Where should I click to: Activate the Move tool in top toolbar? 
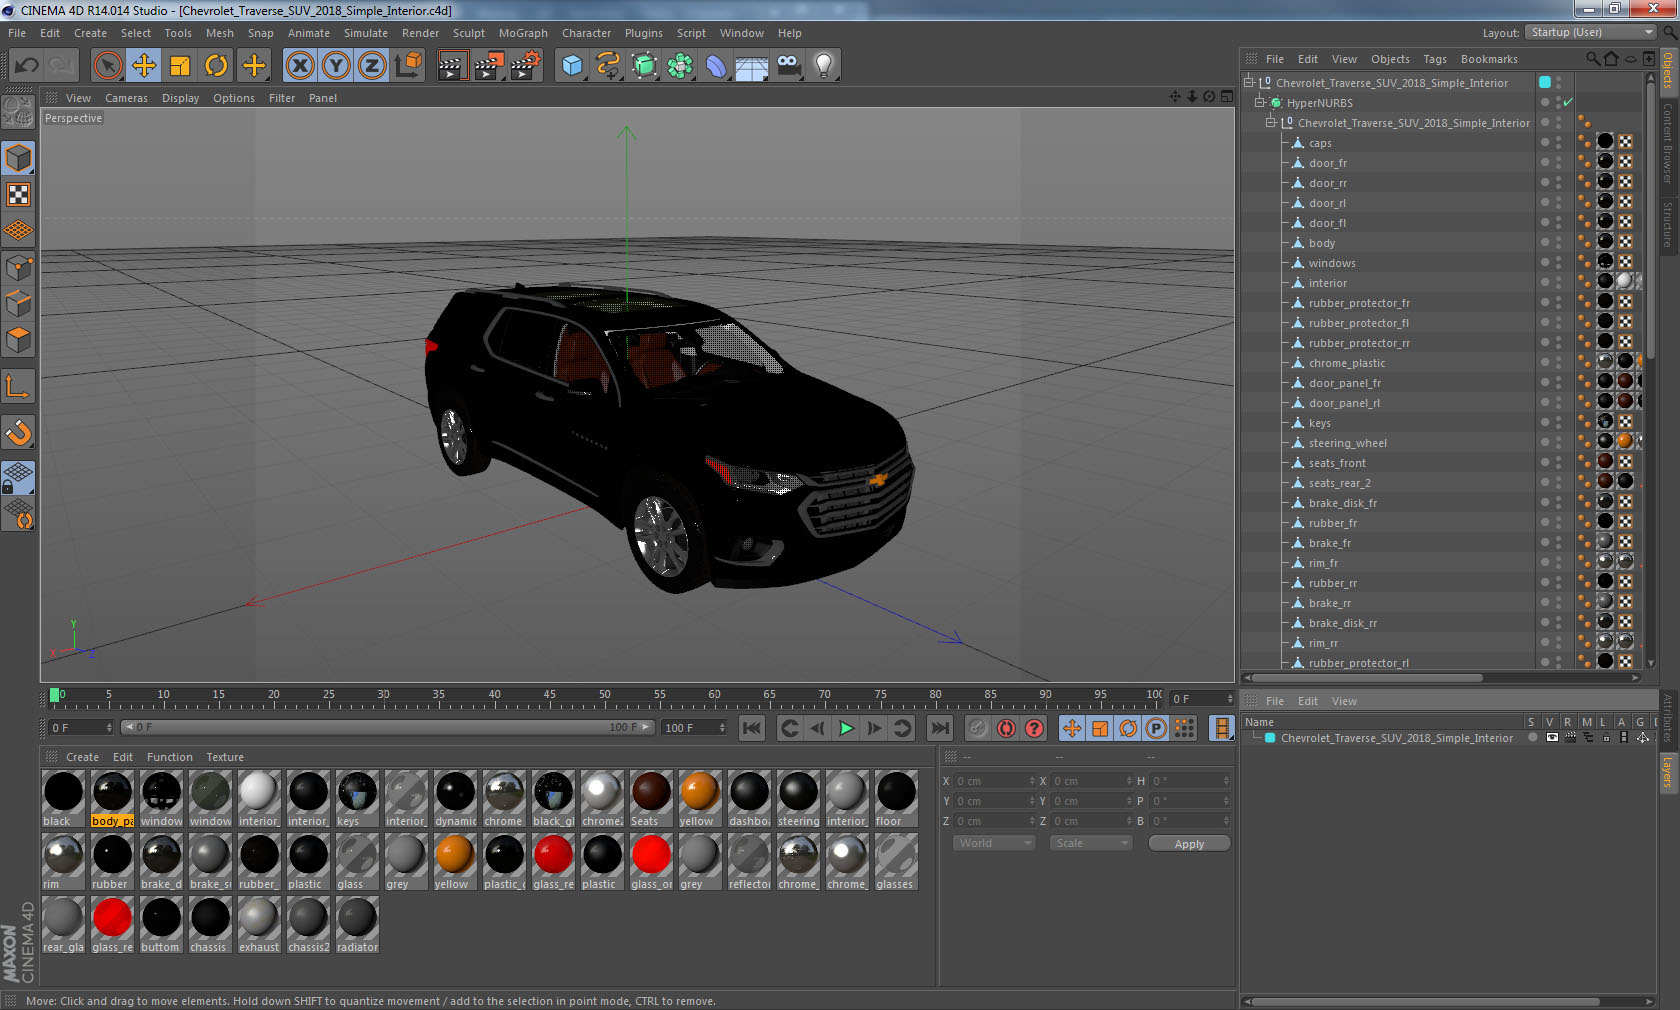pyautogui.click(x=144, y=66)
